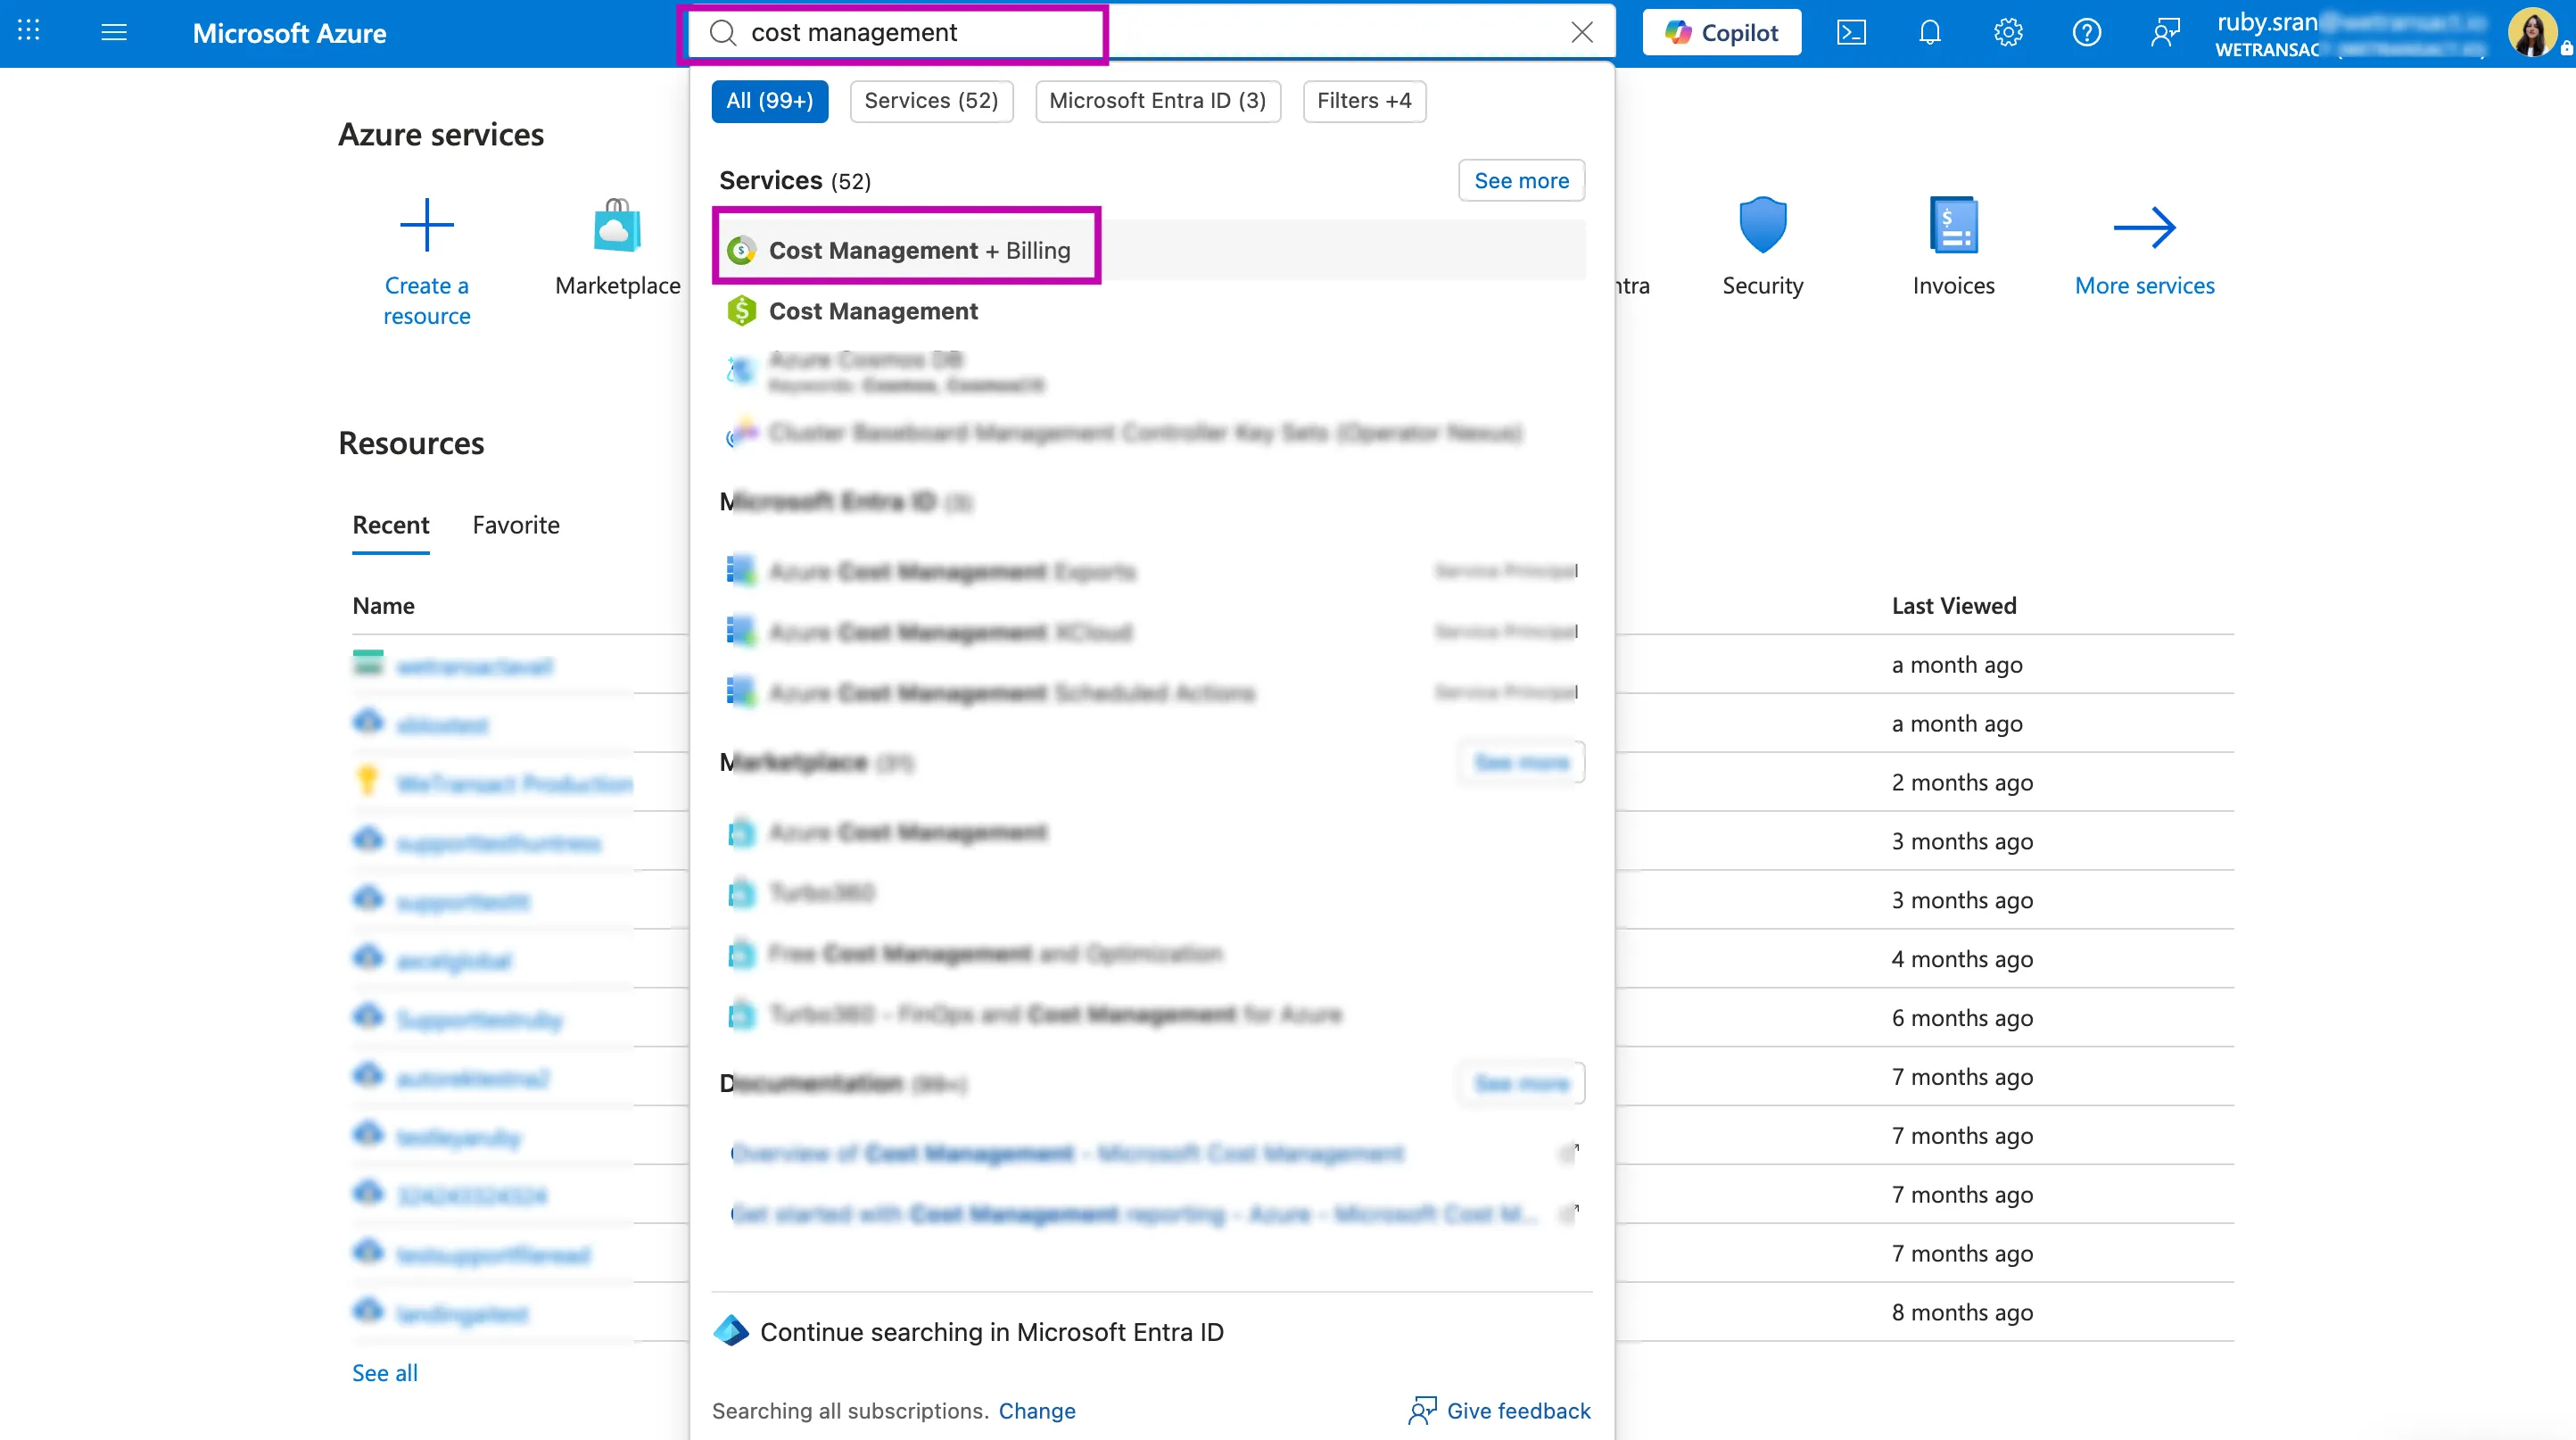Select the Microsoft Entra ID (3) filter pill
Viewport: 2576px width, 1440px height.
[x=1157, y=101]
